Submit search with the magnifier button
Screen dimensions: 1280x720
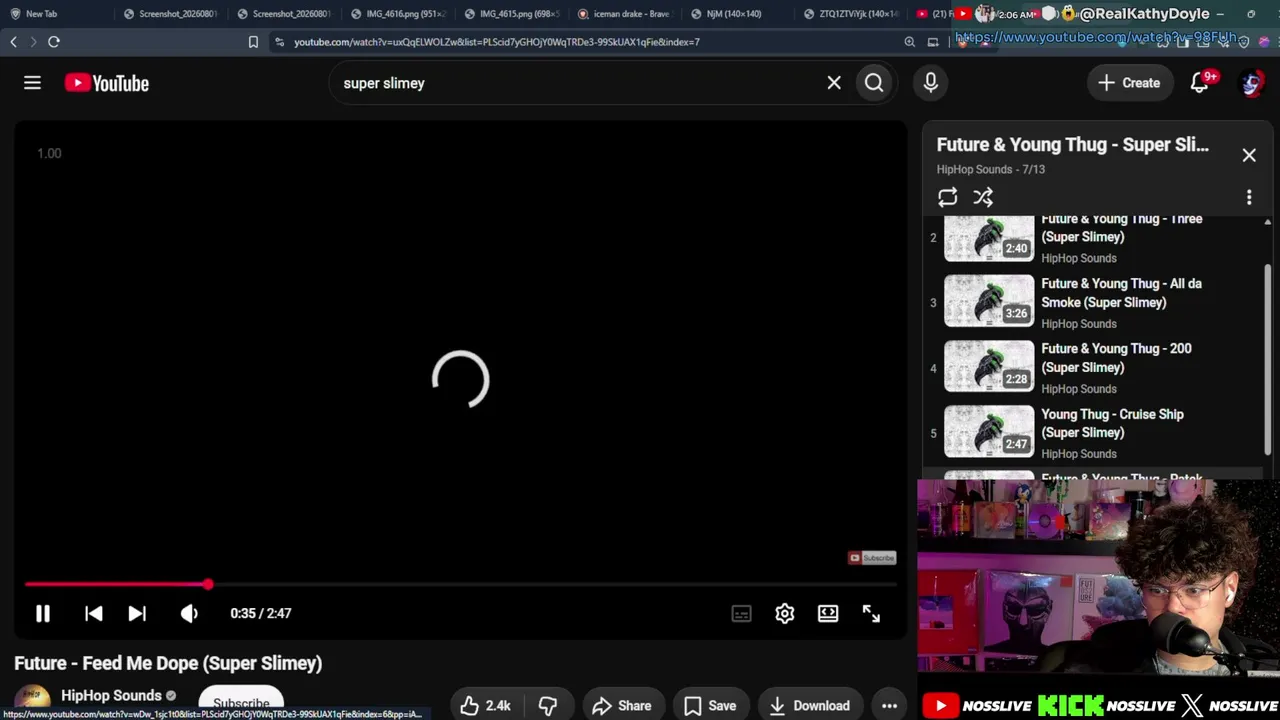(874, 83)
